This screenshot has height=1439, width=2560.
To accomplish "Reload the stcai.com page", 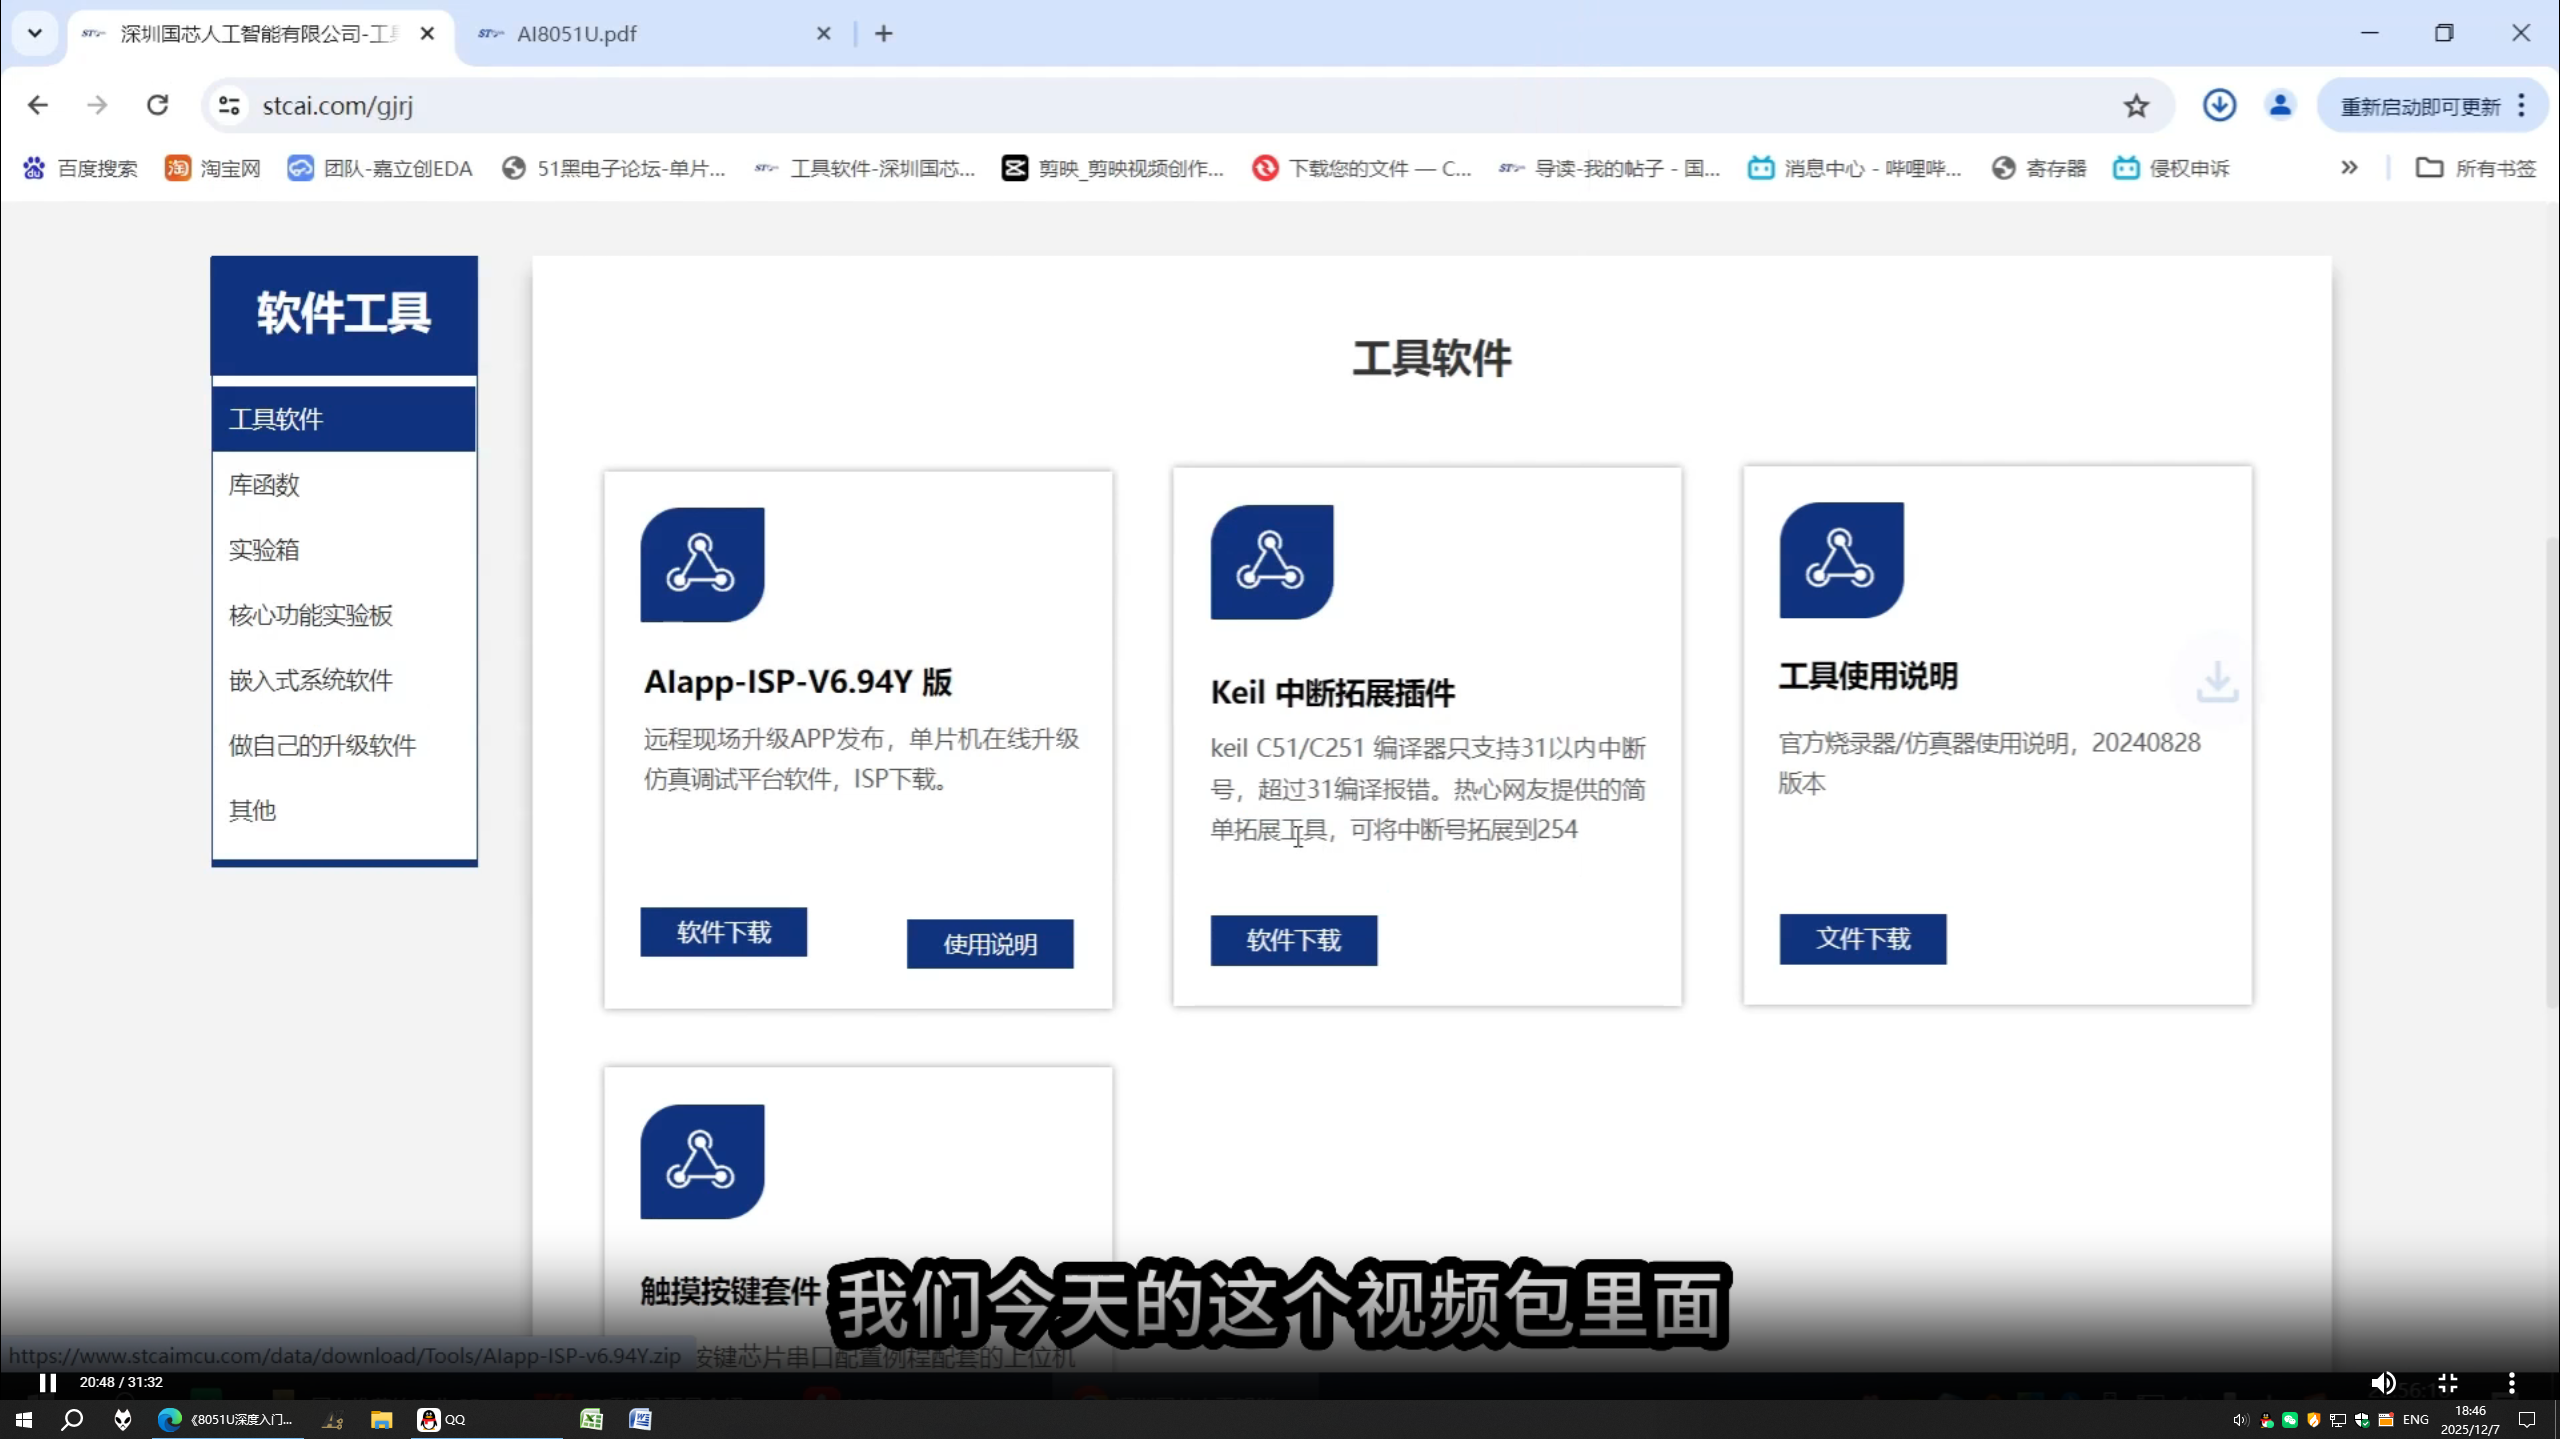I will pyautogui.click(x=157, y=105).
